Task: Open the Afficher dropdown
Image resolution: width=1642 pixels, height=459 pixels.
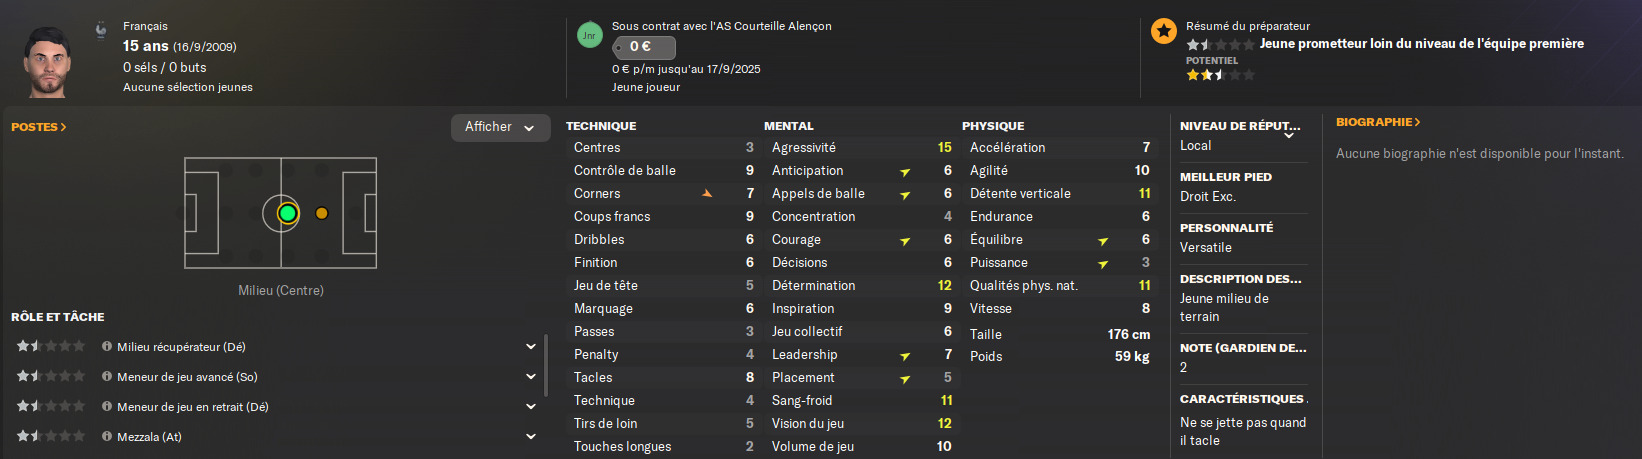Action: [x=500, y=127]
